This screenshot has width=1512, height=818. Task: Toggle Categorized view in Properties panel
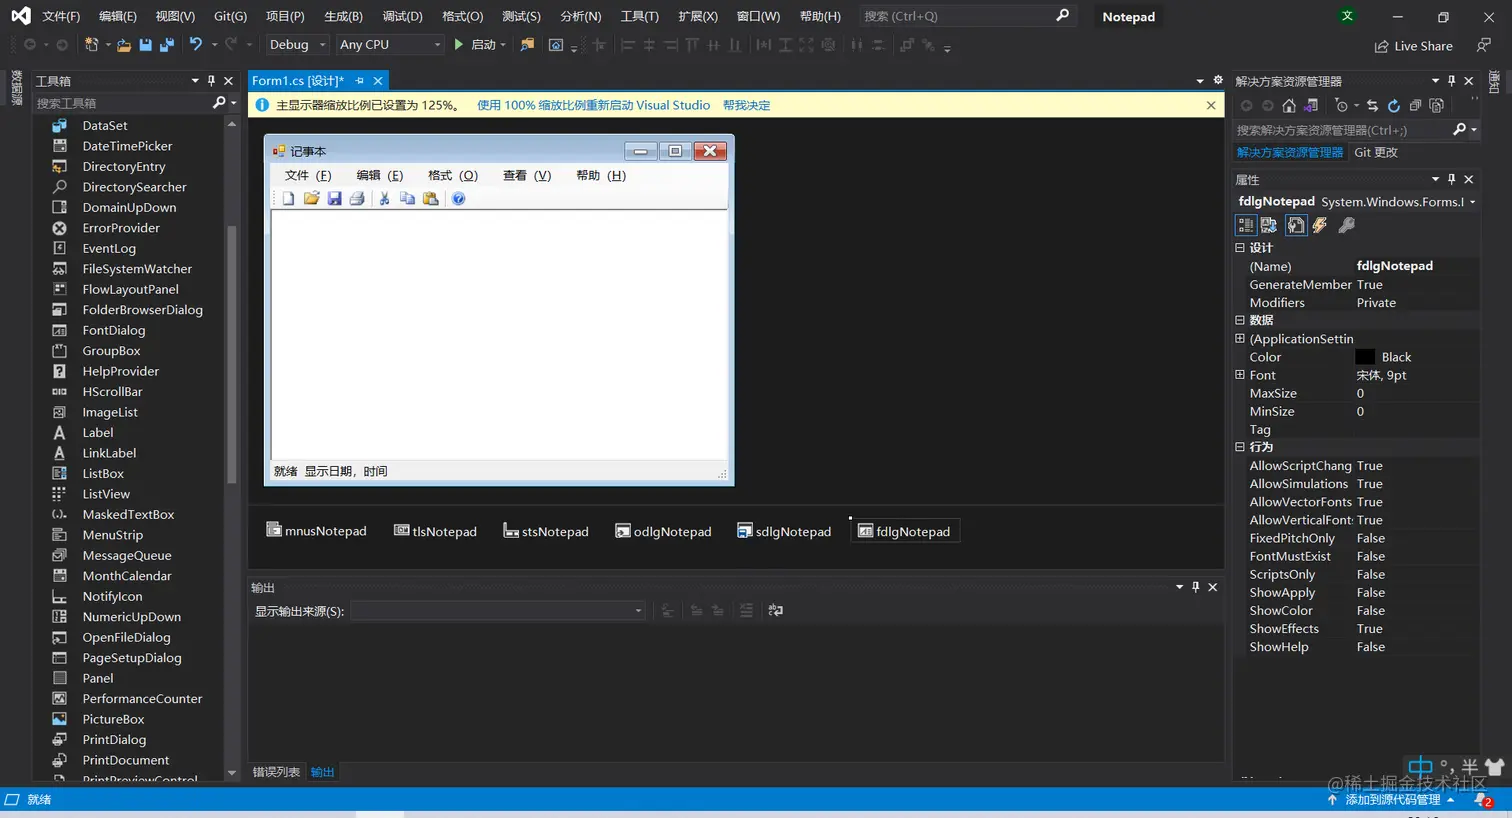coord(1246,225)
